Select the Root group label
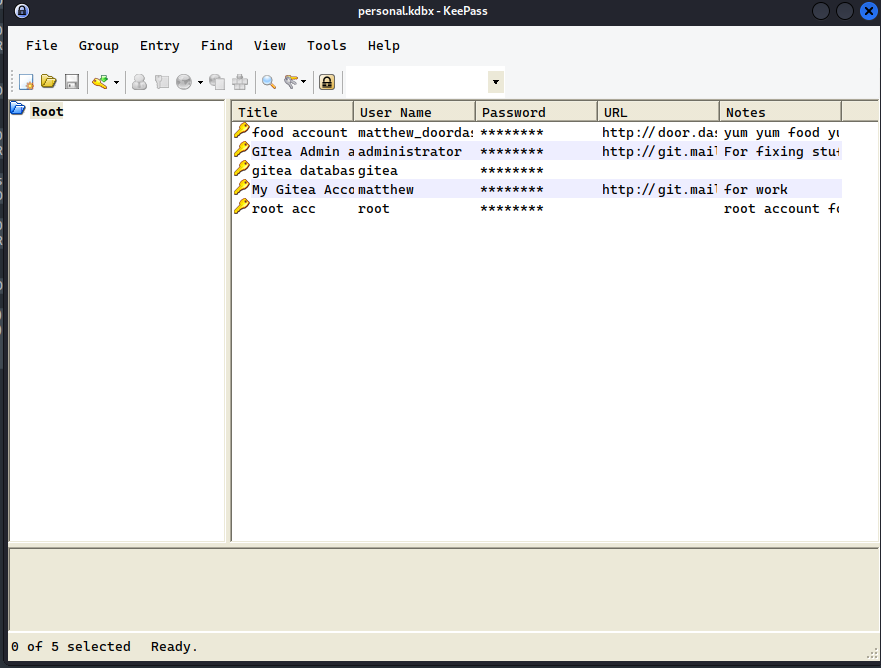Image resolution: width=881 pixels, height=668 pixels. 47,112
